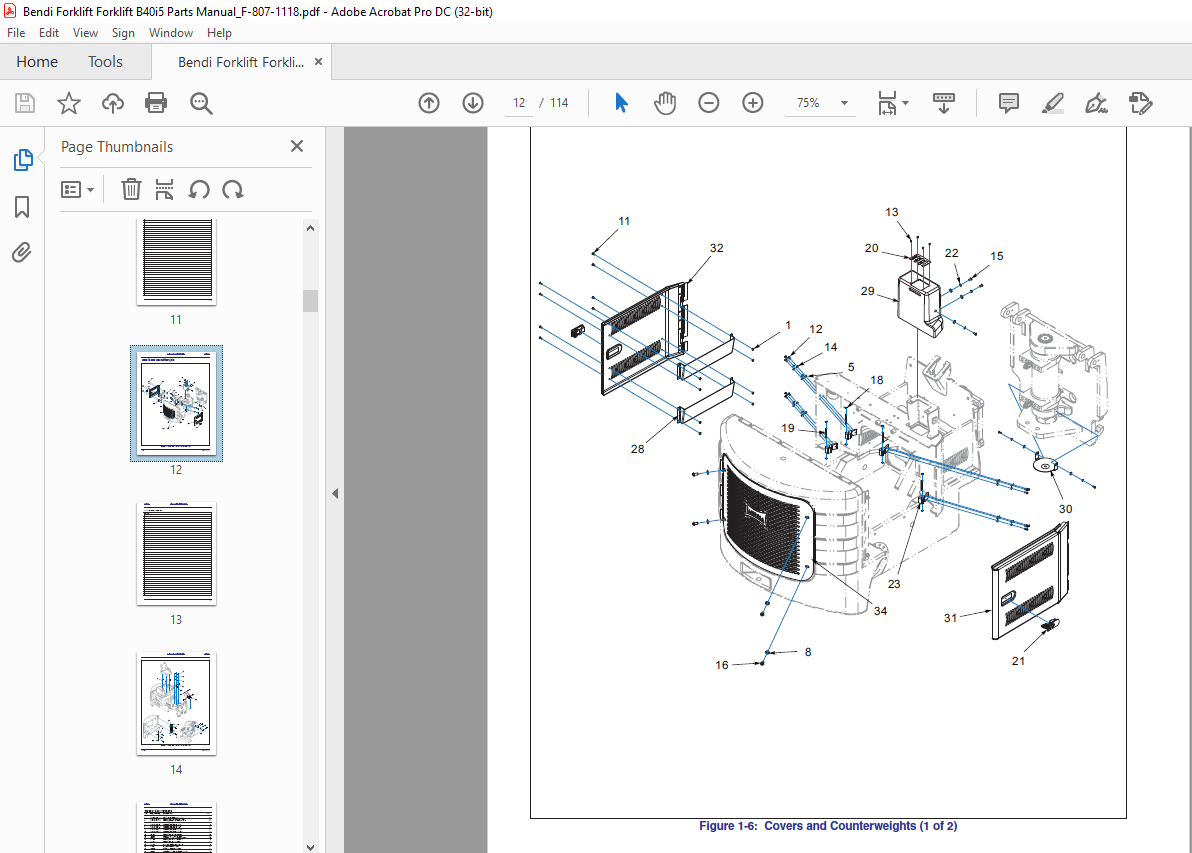1192x853 pixels.
Task: Zoom in with plus button
Action: [753, 103]
